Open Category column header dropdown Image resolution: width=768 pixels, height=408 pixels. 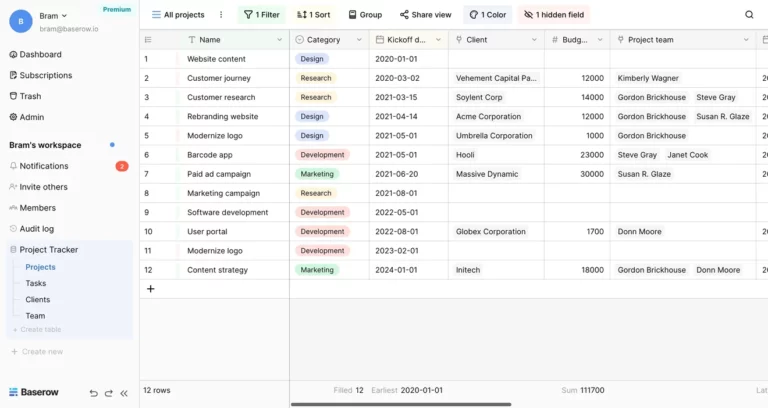click(x=359, y=40)
